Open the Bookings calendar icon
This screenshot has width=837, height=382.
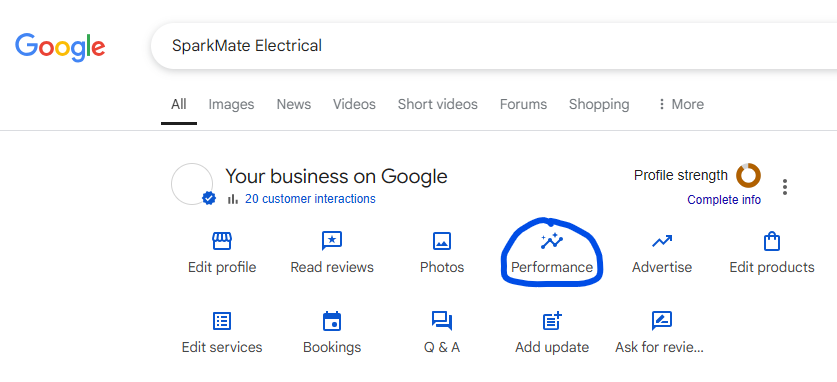click(331, 321)
